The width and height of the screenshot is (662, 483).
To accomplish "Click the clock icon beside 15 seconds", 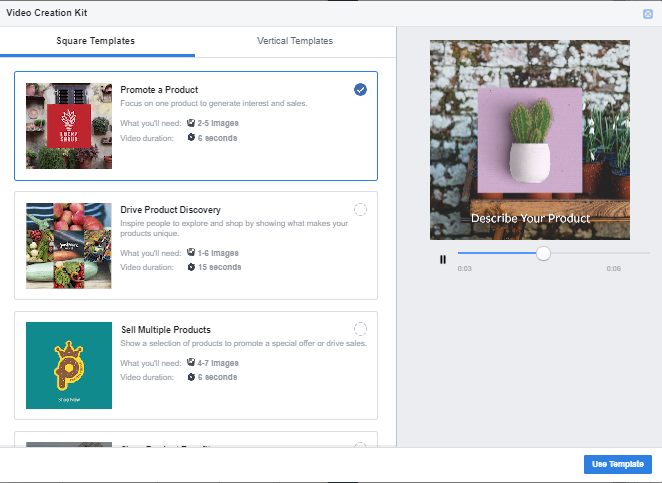I will click(x=191, y=267).
